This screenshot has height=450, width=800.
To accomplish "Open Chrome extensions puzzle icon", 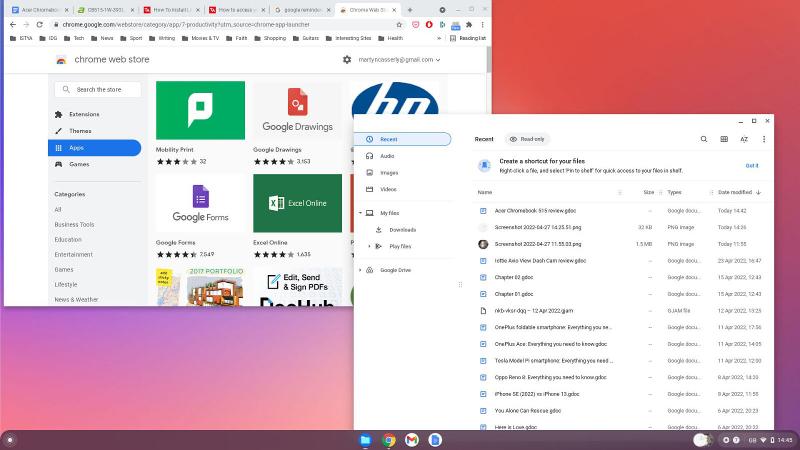I will pyautogui.click(x=469, y=24).
